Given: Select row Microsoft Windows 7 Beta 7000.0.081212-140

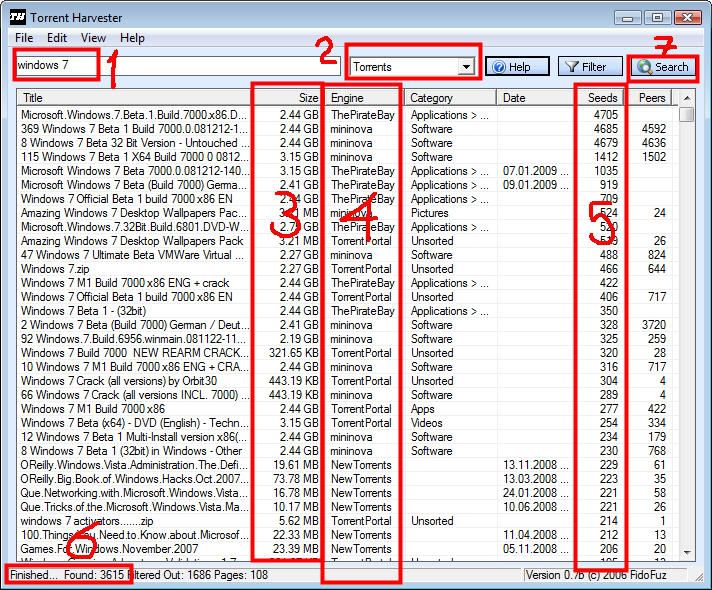Looking at the screenshot, I should [345, 171].
